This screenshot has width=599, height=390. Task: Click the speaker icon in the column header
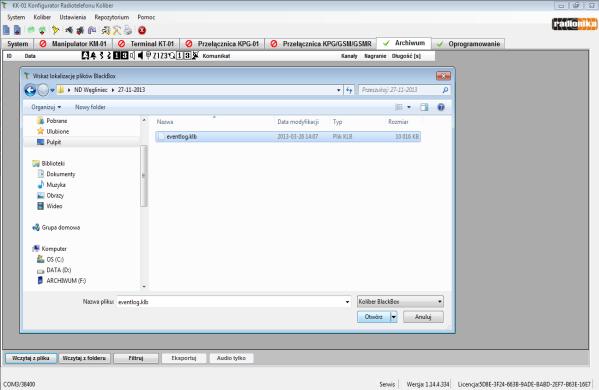coord(140,56)
